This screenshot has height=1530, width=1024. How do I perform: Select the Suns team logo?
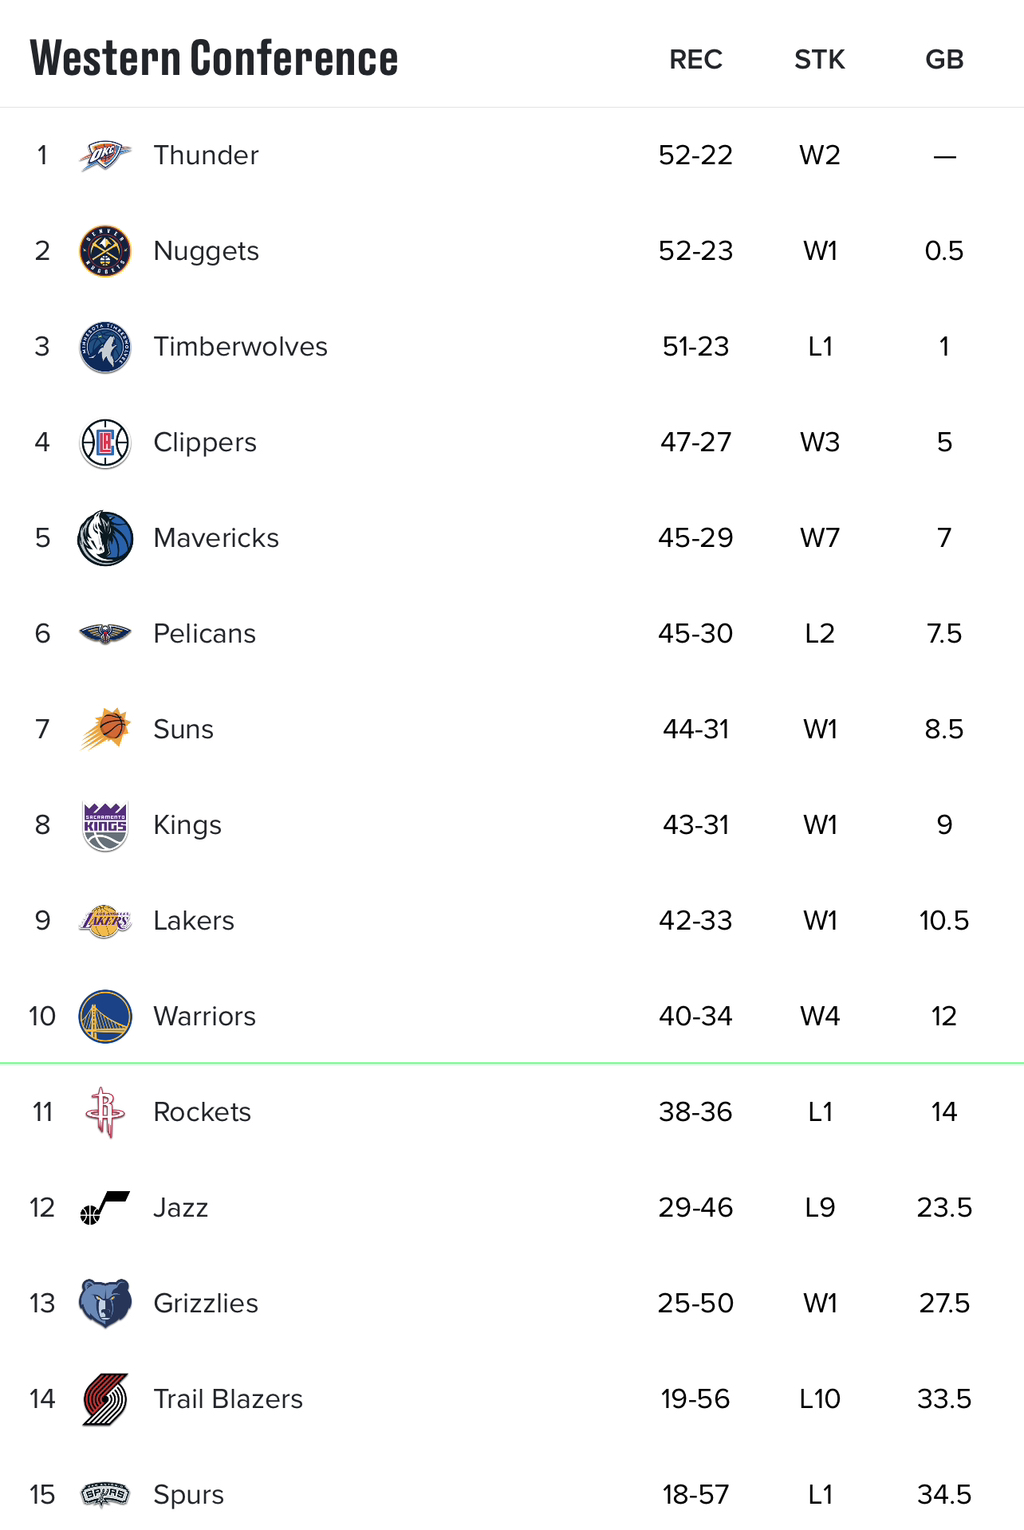(105, 729)
